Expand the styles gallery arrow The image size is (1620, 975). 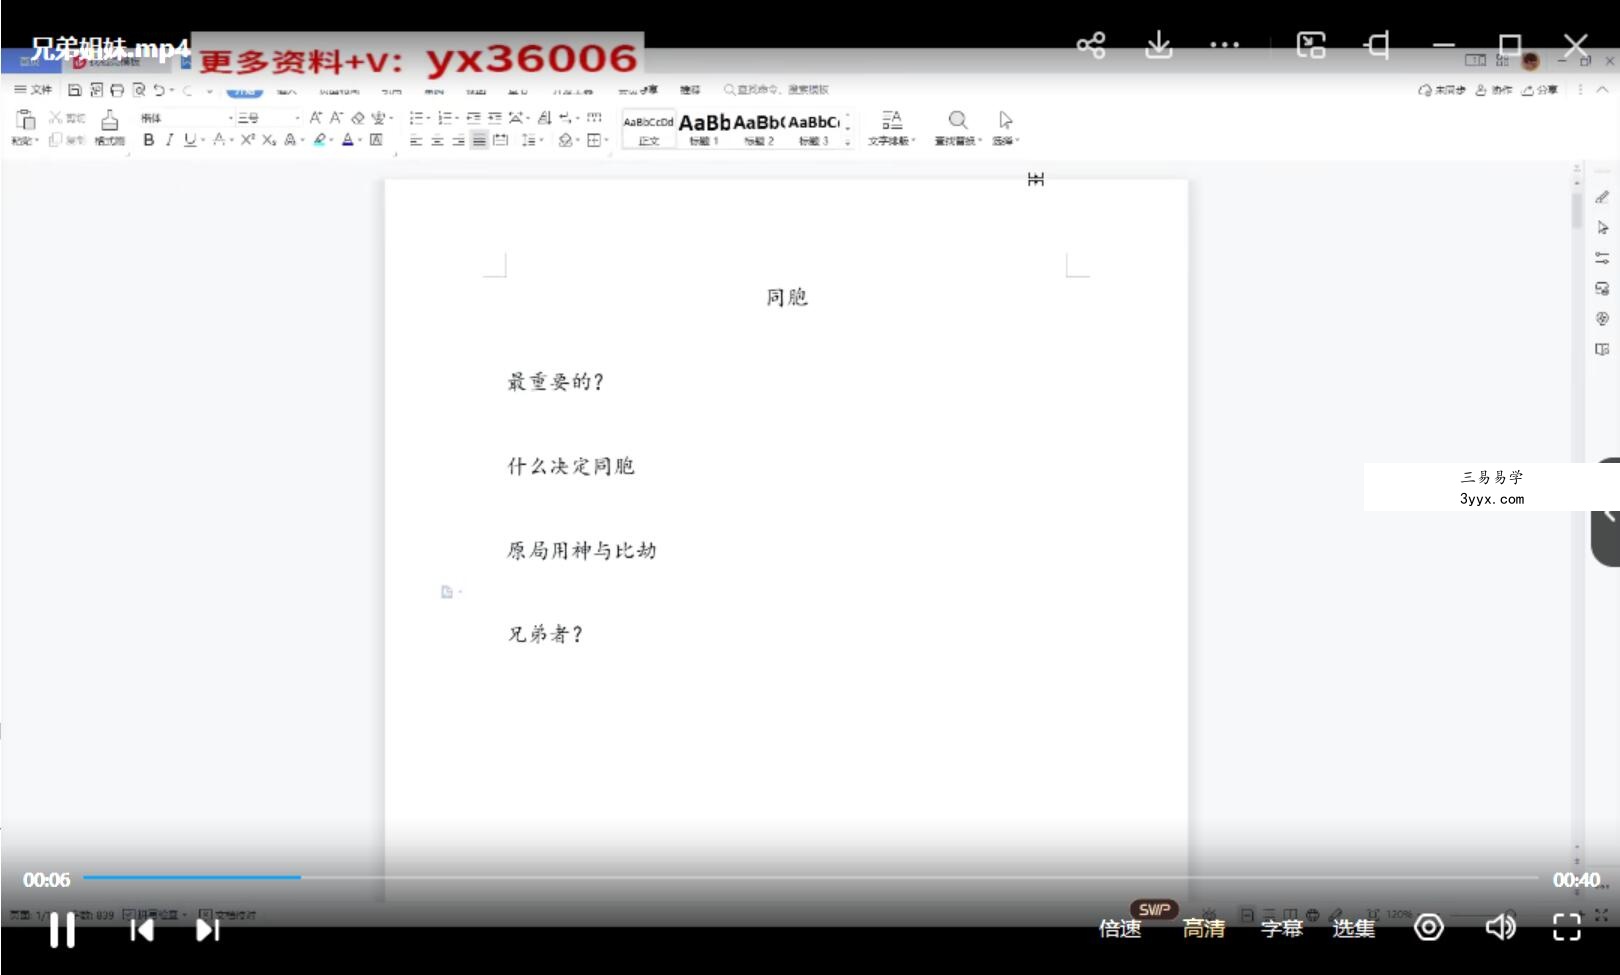point(848,143)
